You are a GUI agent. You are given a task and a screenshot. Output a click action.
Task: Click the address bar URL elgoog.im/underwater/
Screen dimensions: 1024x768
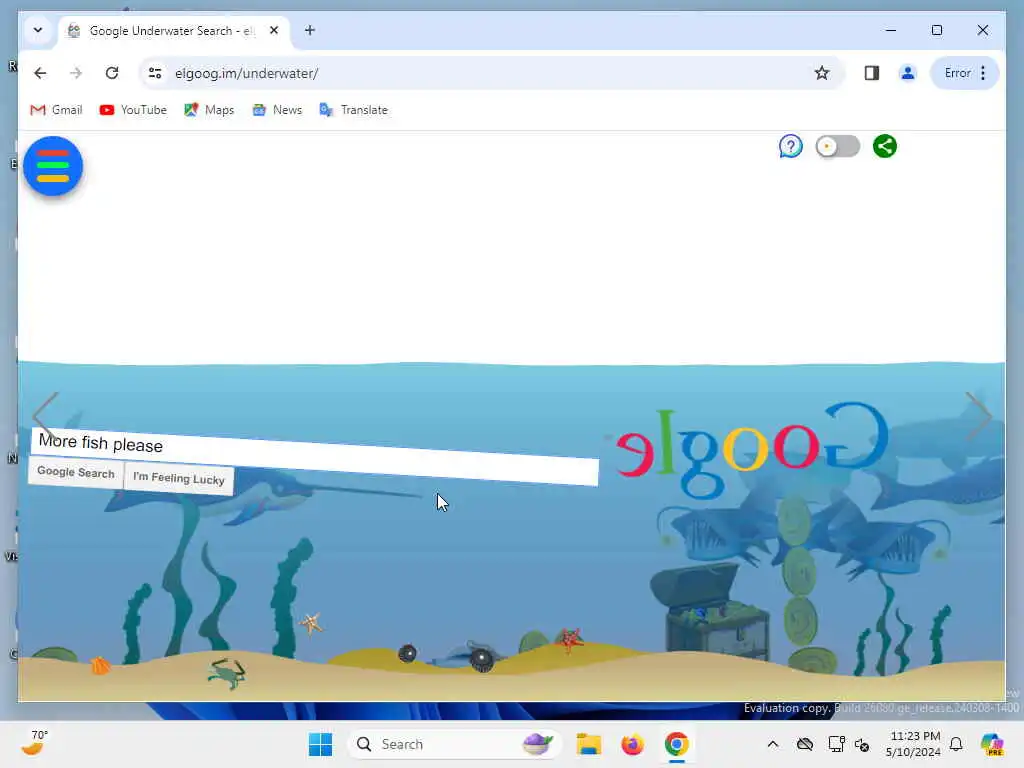click(x=246, y=73)
